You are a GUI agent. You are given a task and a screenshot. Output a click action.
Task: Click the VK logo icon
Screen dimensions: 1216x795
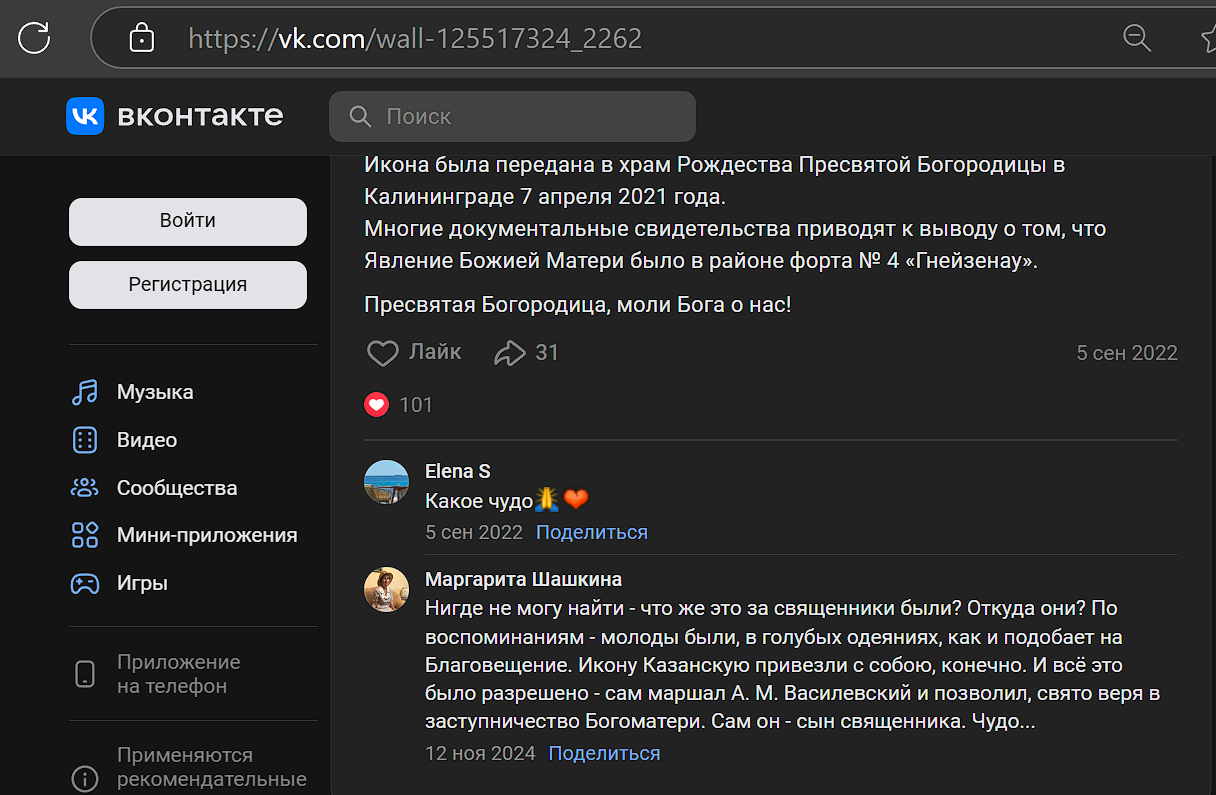coord(85,116)
